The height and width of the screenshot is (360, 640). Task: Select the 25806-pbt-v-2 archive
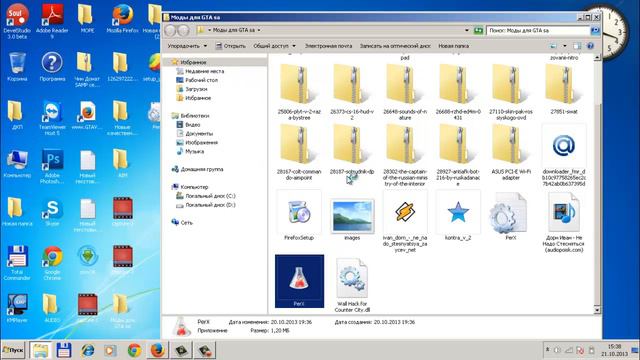point(299,93)
